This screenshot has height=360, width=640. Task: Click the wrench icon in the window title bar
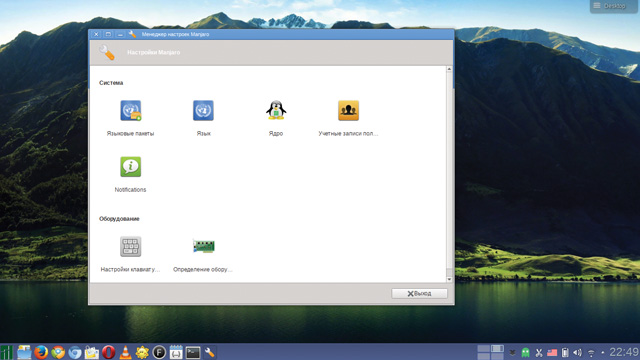click(132, 34)
